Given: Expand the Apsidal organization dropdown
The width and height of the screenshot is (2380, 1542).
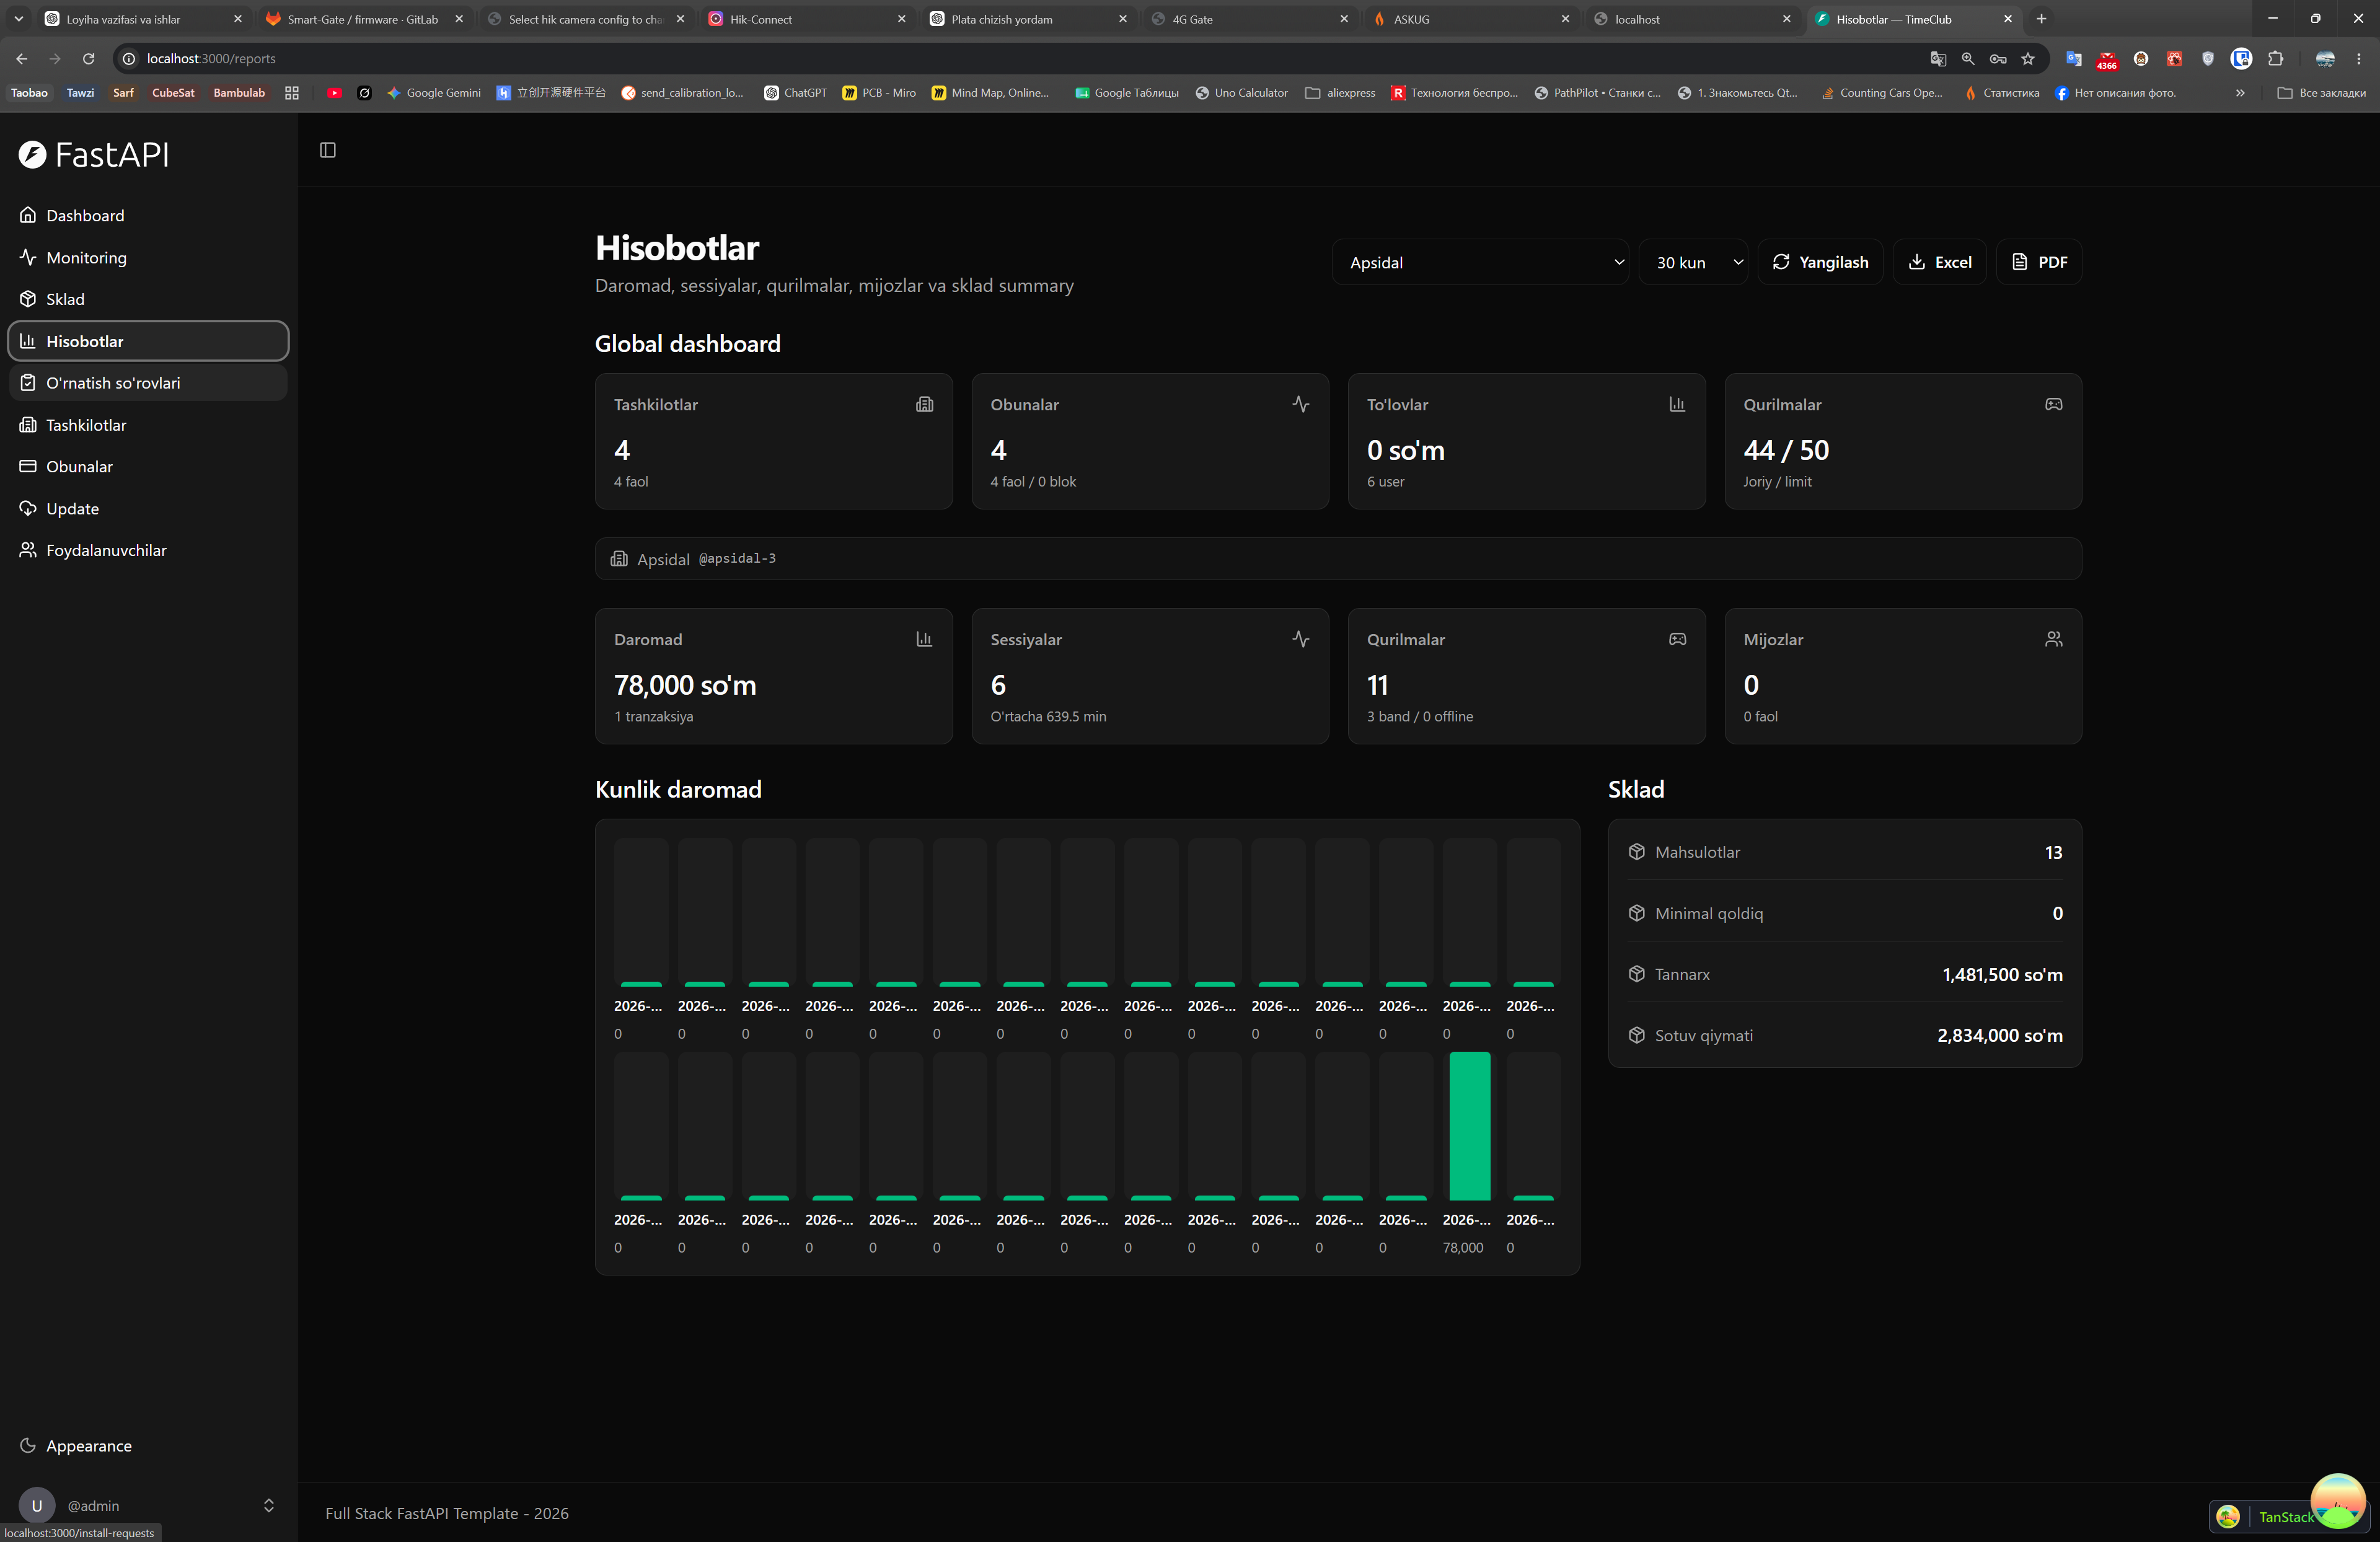Looking at the screenshot, I should pyautogui.click(x=1480, y=262).
